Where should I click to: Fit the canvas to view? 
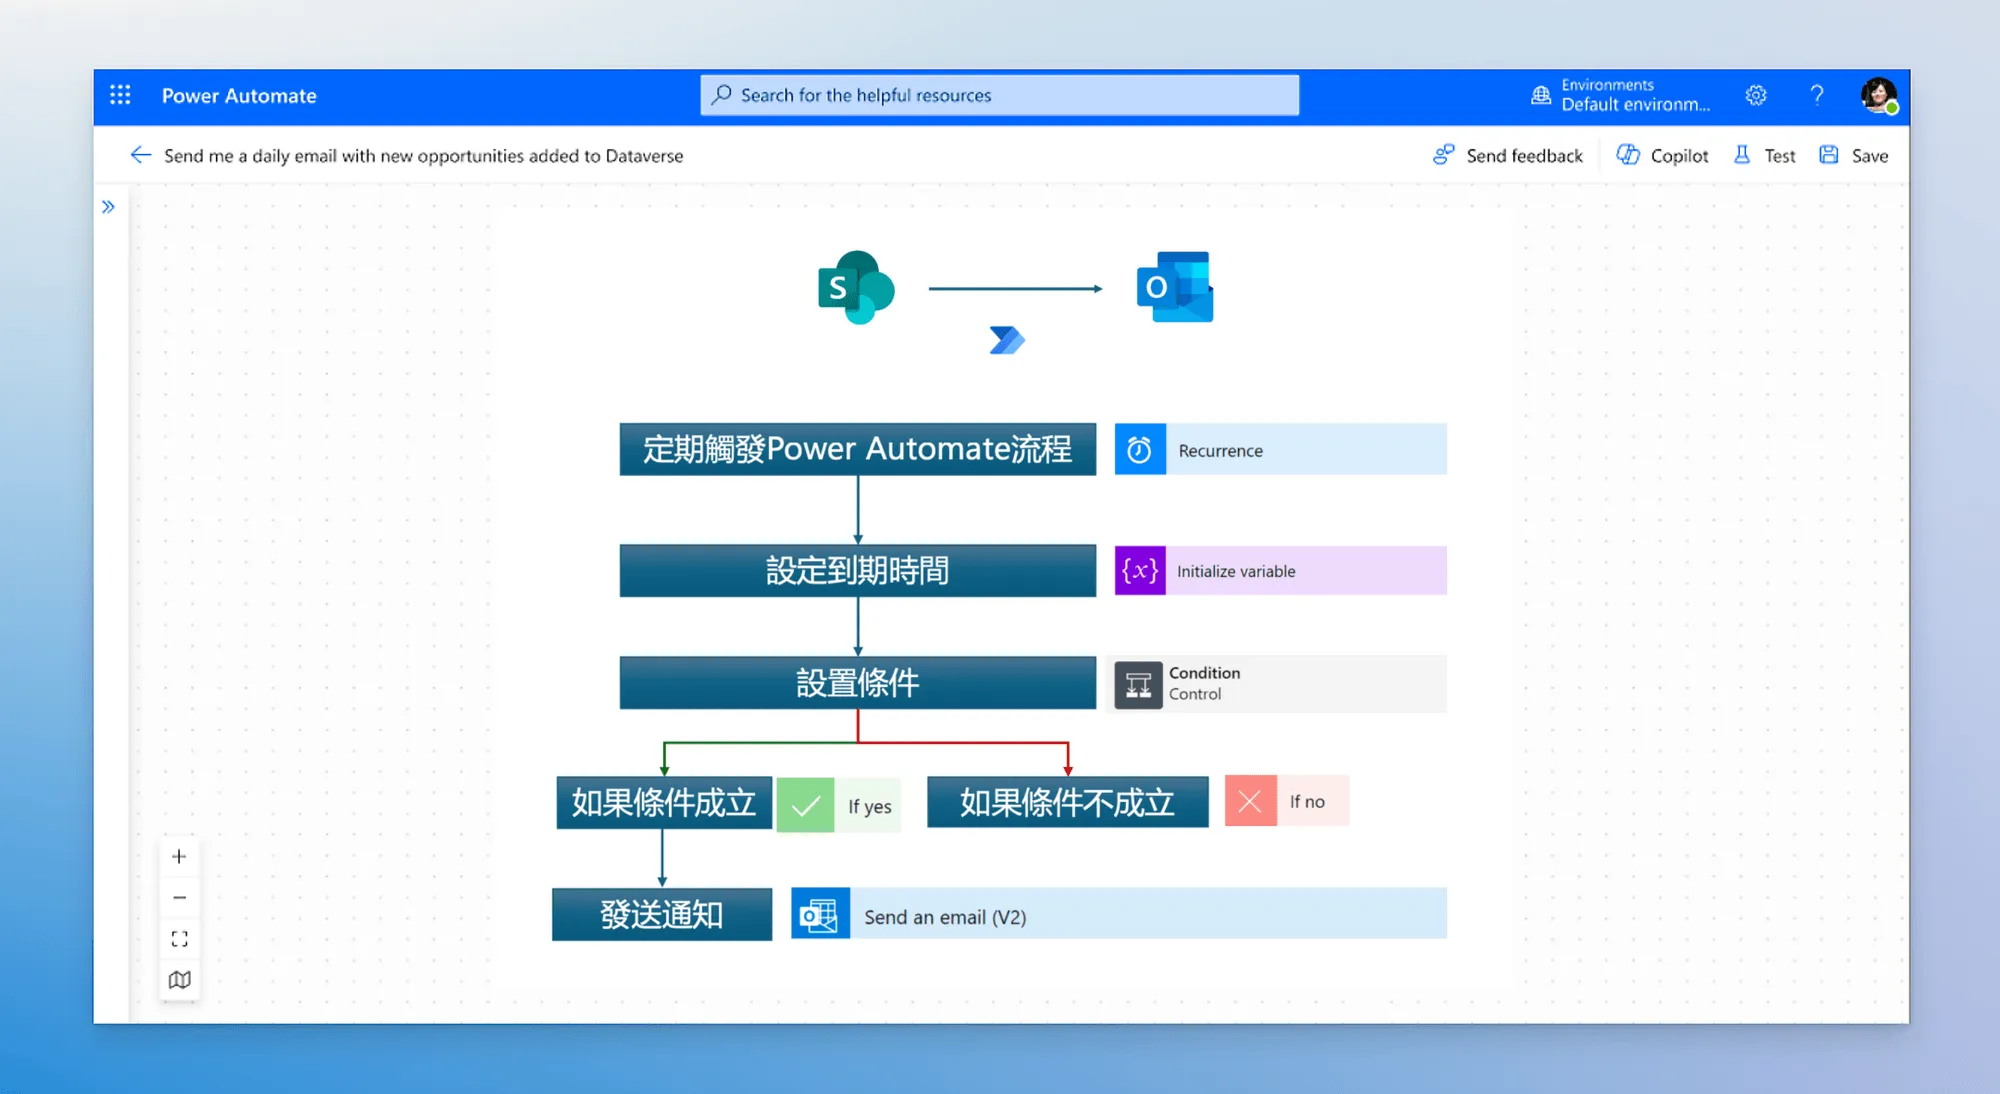tap(179, 938)
